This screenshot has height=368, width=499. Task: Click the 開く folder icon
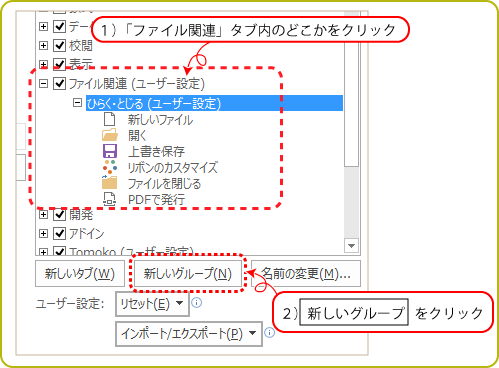tap(110, 135)
